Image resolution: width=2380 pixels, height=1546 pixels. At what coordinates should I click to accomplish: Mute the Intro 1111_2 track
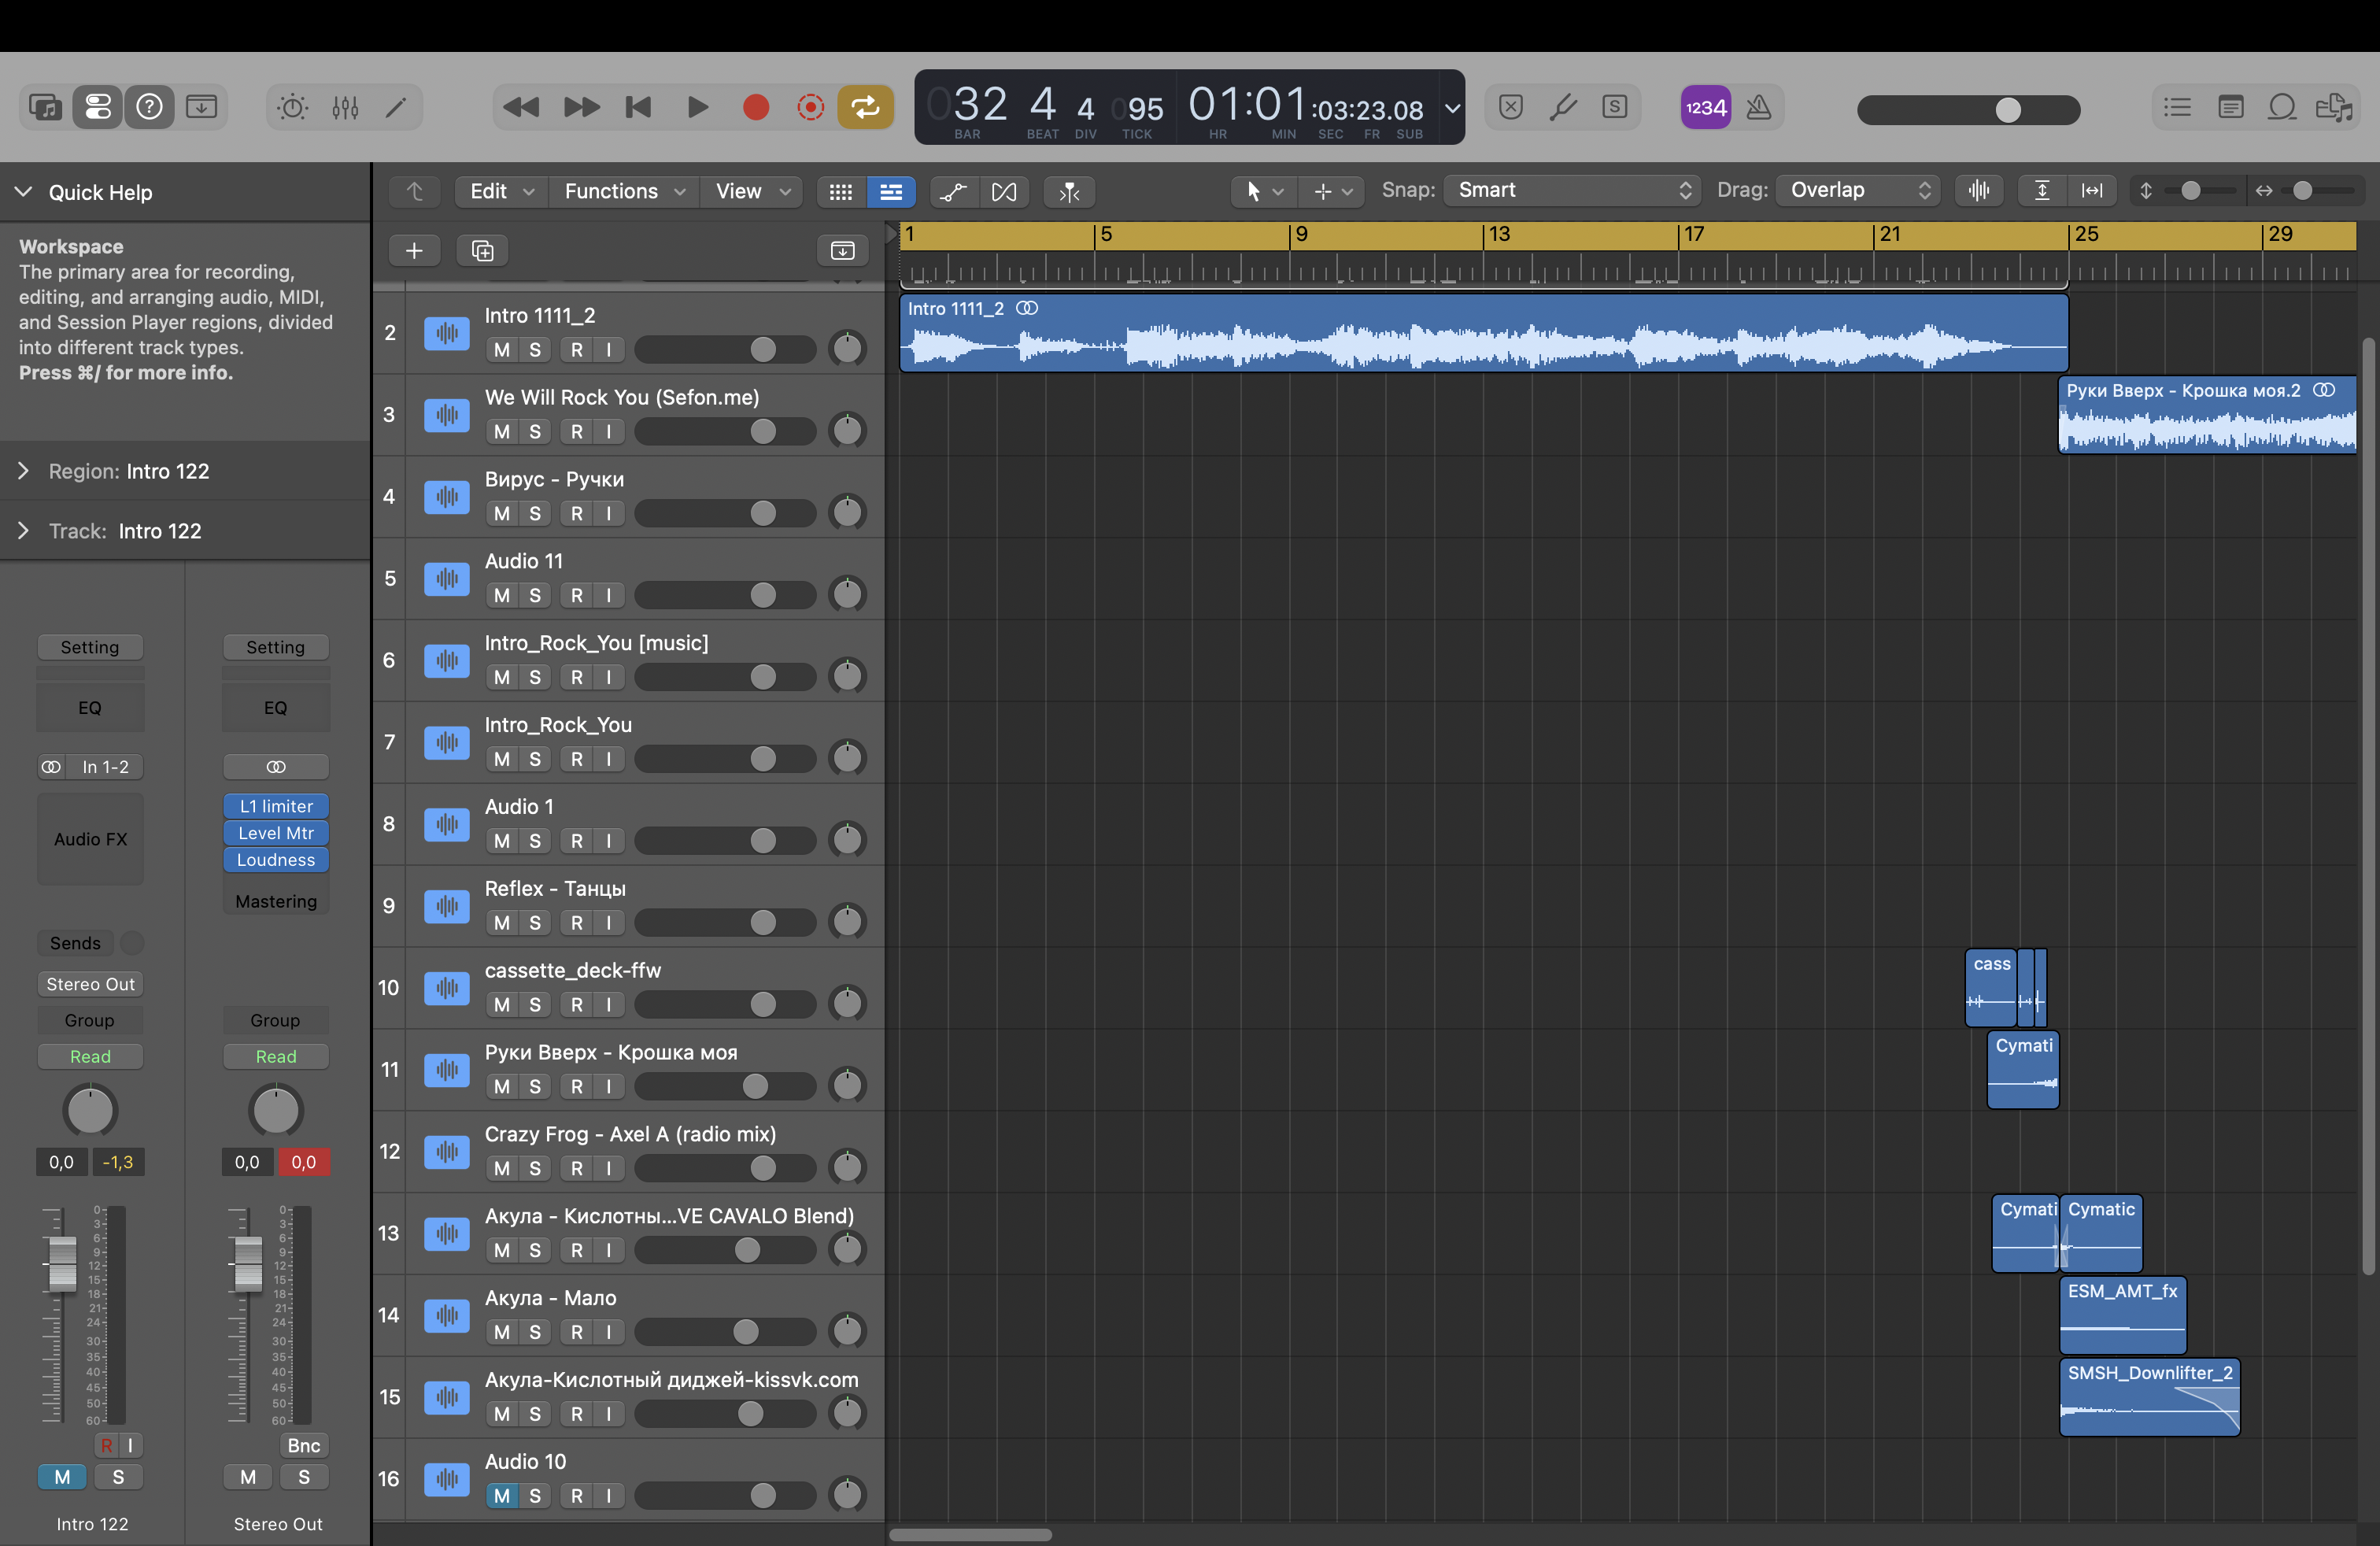click(502, 350)
